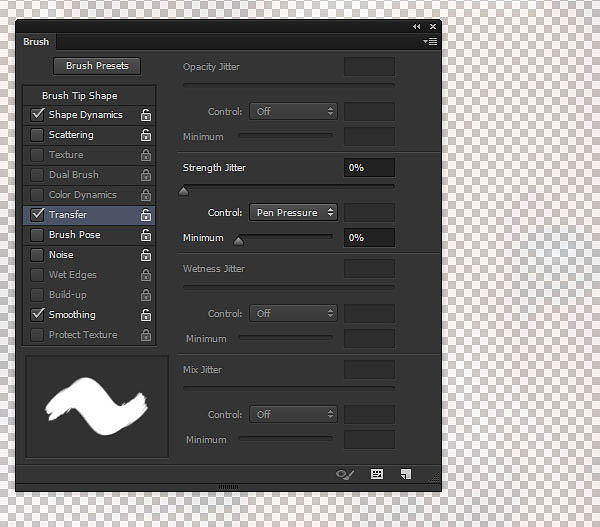Uncheck the Smoothing checkbox
The height and width of the screenshot is (527, 600).
(x=37, y=314)
